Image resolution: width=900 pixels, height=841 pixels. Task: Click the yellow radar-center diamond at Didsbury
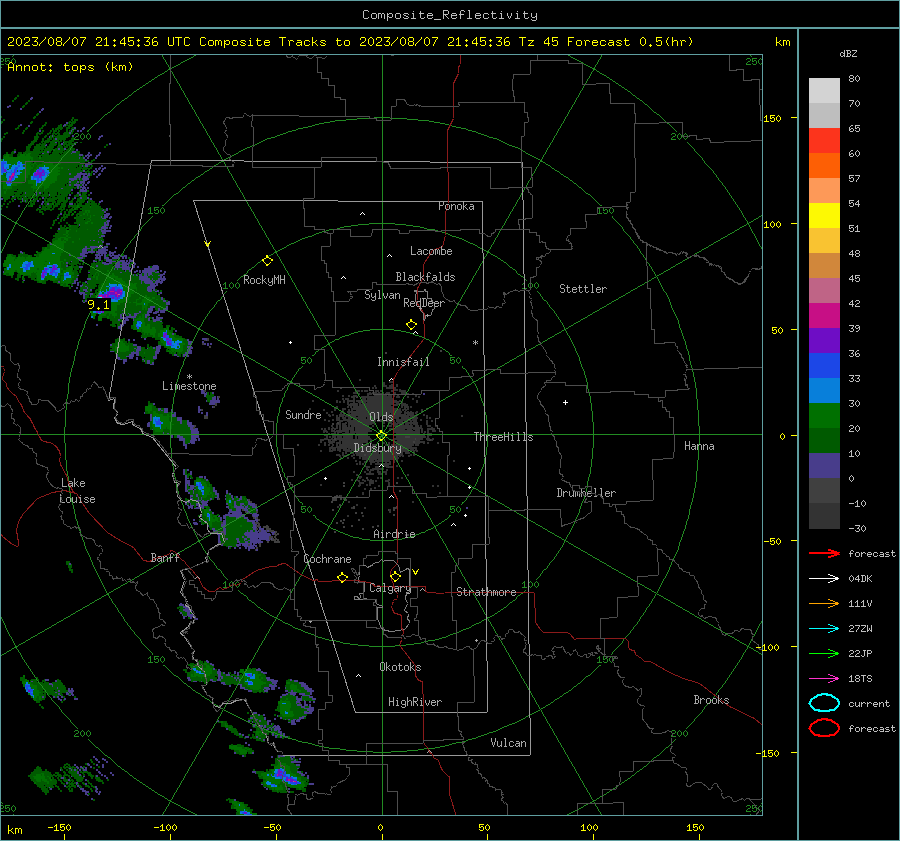click(381, 435)
